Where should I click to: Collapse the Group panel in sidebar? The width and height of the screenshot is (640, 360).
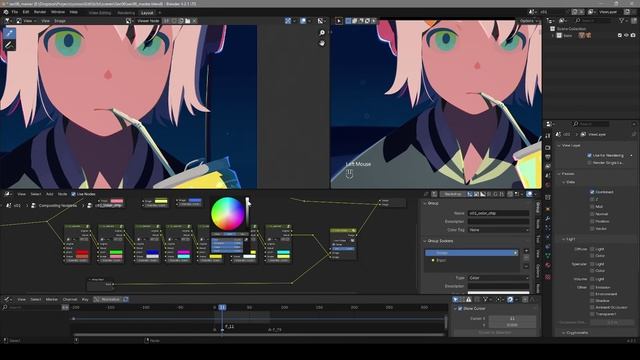coord(431,203)
